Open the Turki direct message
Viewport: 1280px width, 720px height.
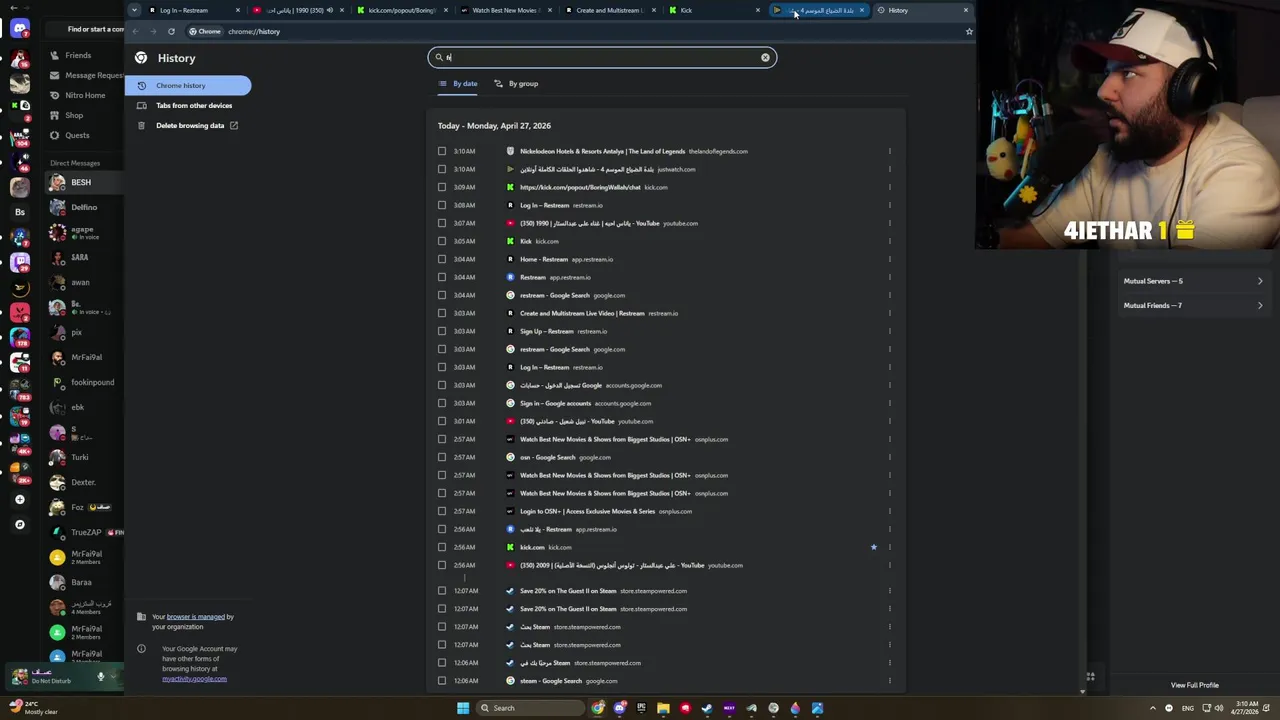click(x=84, y=457)
